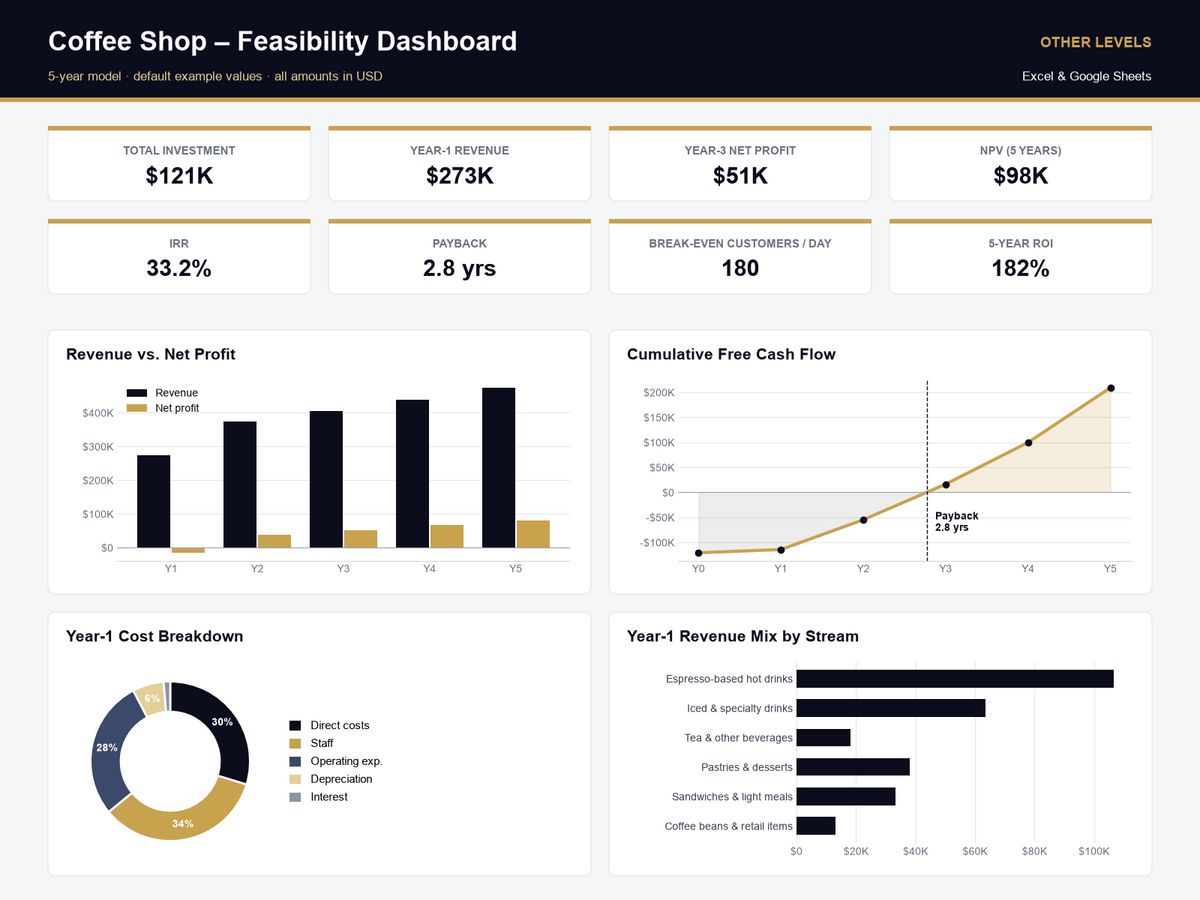Click the 34% Staff donut segment

tap(182, 822)
